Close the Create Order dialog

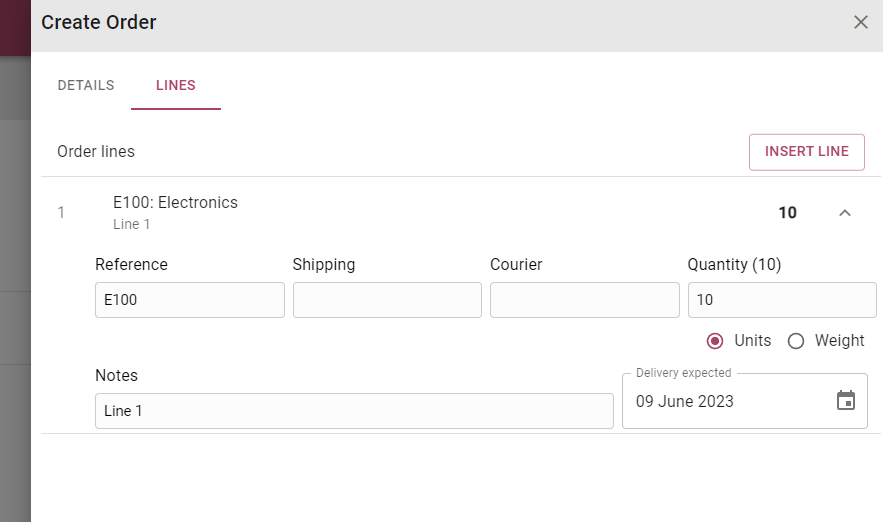coord(860,23)
